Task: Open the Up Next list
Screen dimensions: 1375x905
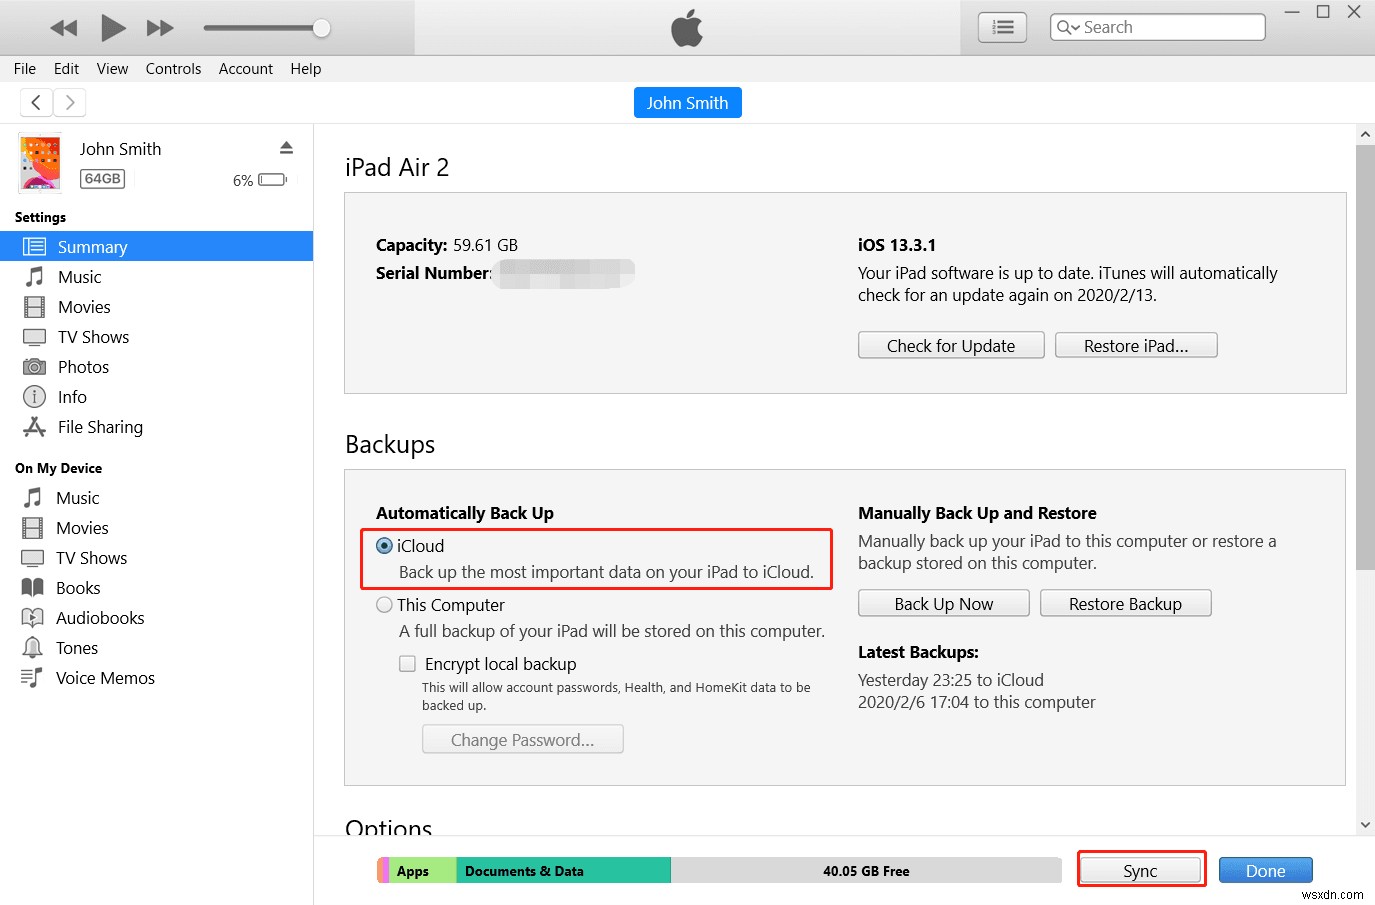Action: pyautogui.click(x=1001, y=27)
